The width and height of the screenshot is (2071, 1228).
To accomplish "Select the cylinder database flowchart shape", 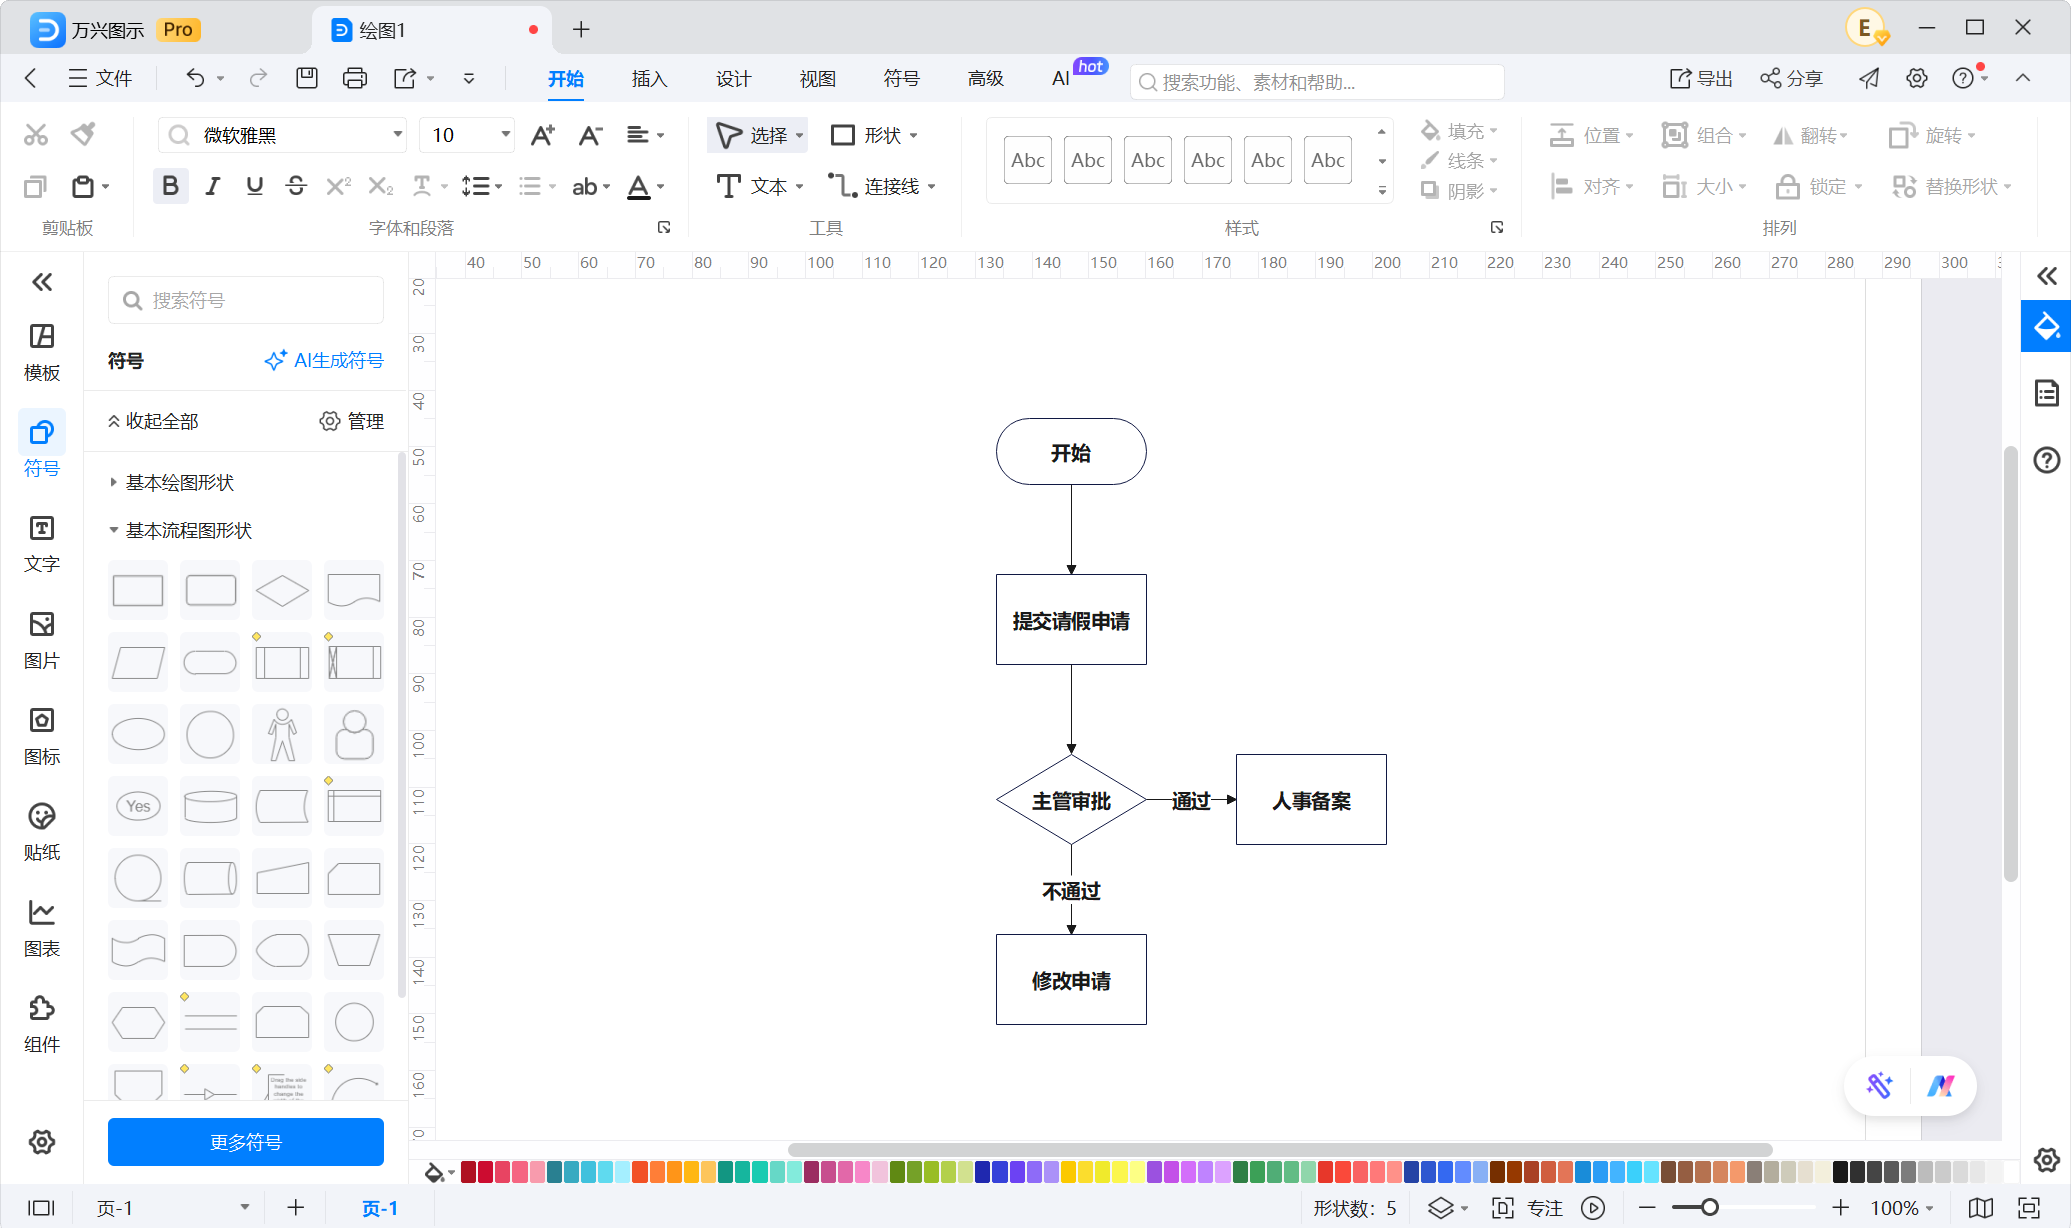I will pos(210,807).
